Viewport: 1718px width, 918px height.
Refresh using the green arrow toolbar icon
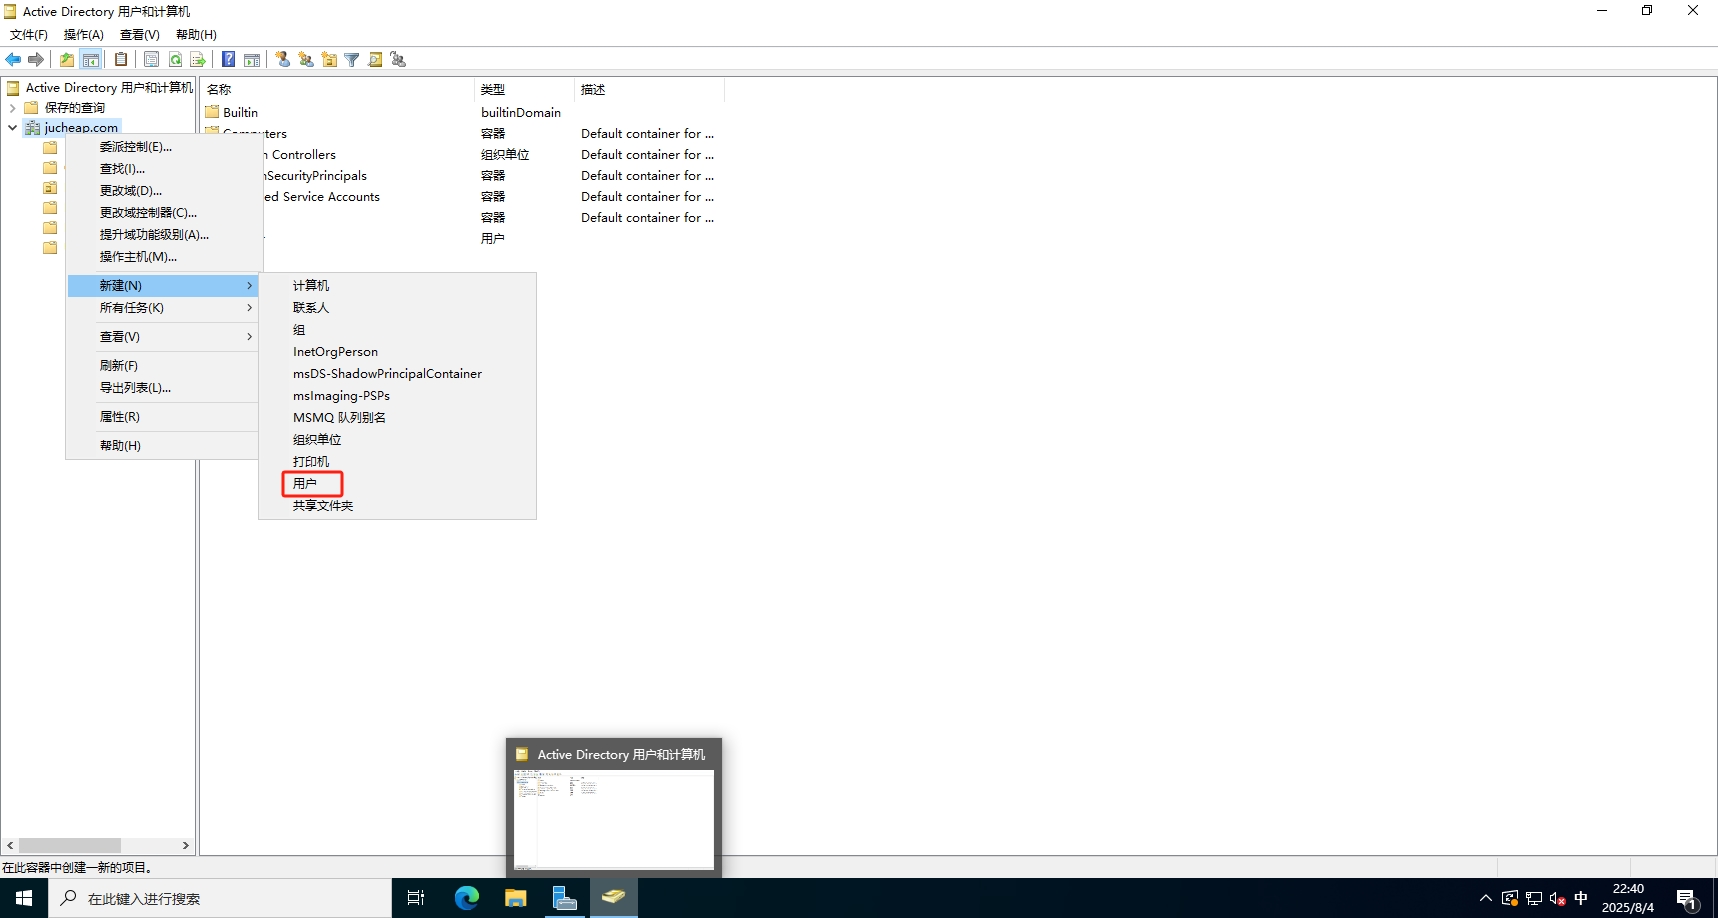coord(175,60)
